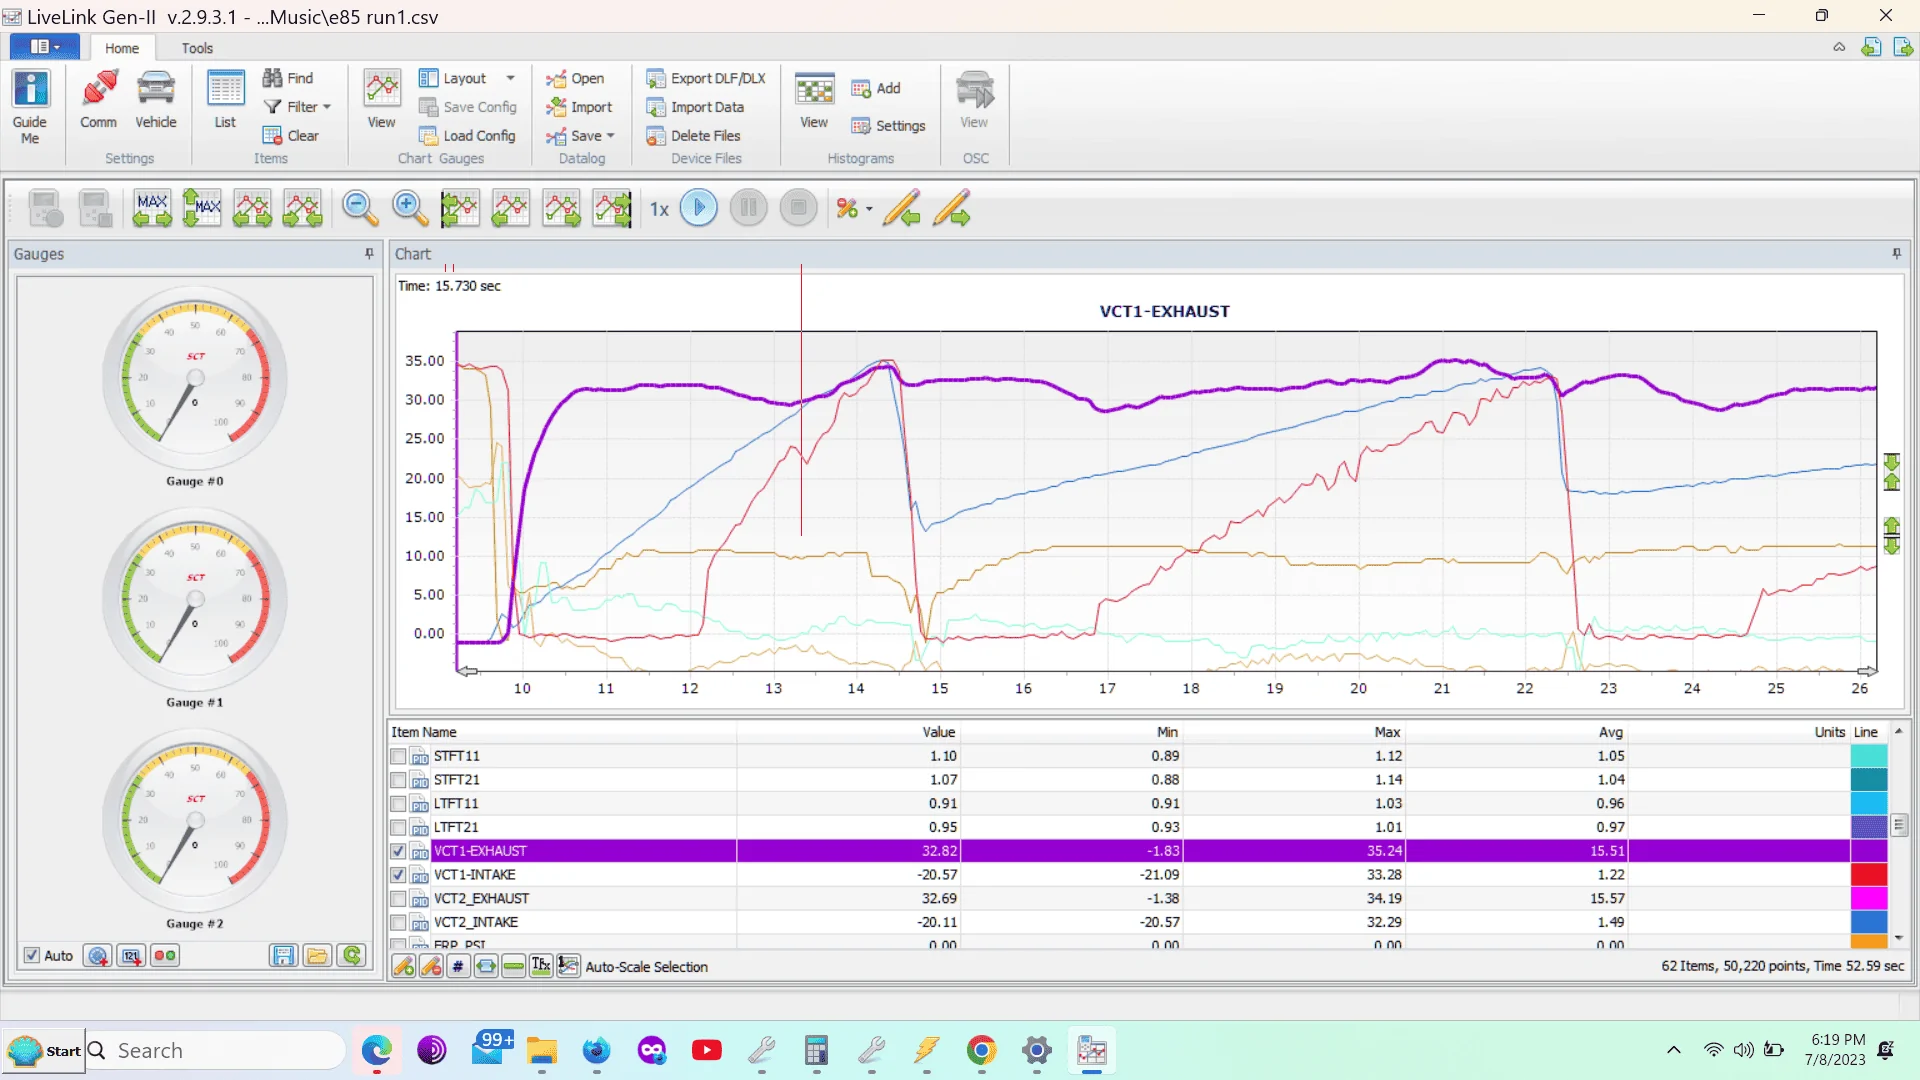Click the item list vertical scrollbar
Viewport: 1920px width, 1080px height.
point(1899,836)
